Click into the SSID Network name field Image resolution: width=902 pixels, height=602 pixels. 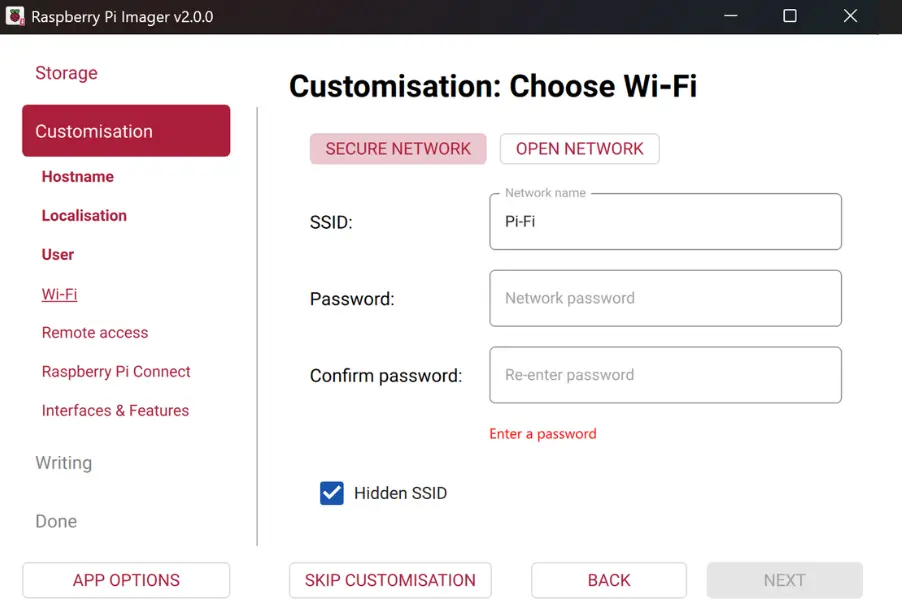point(665,221)
